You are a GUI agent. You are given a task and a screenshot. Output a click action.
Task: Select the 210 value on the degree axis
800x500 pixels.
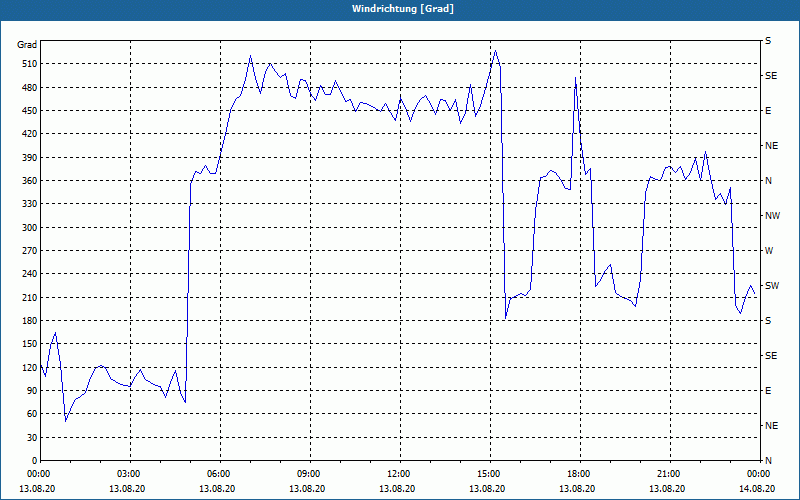30,297
